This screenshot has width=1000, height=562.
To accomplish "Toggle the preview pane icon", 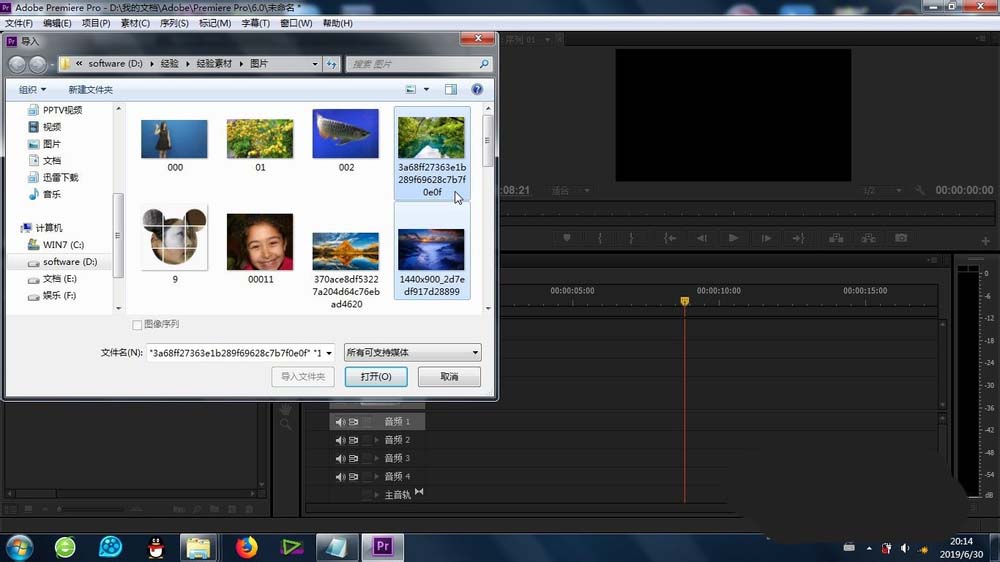I will (451, 89).
